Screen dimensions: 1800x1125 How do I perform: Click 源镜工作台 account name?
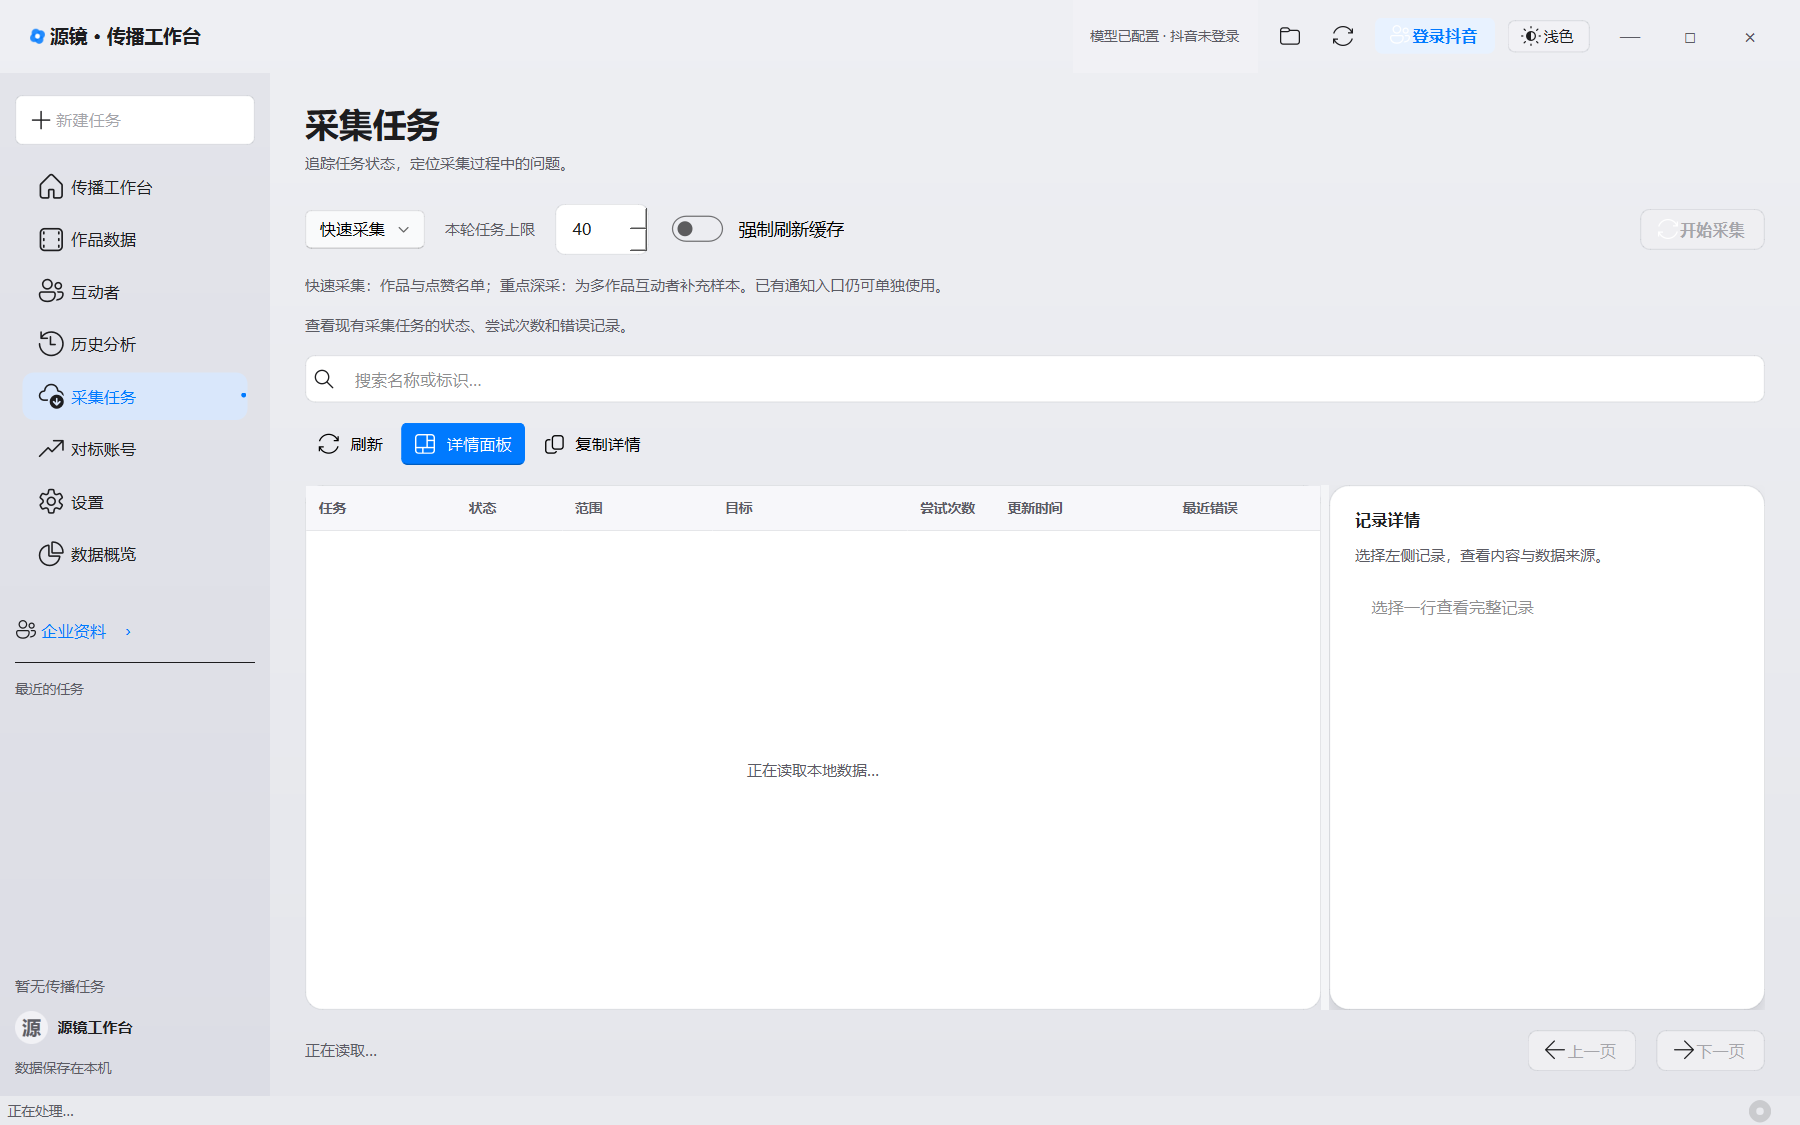point(95,1028)
